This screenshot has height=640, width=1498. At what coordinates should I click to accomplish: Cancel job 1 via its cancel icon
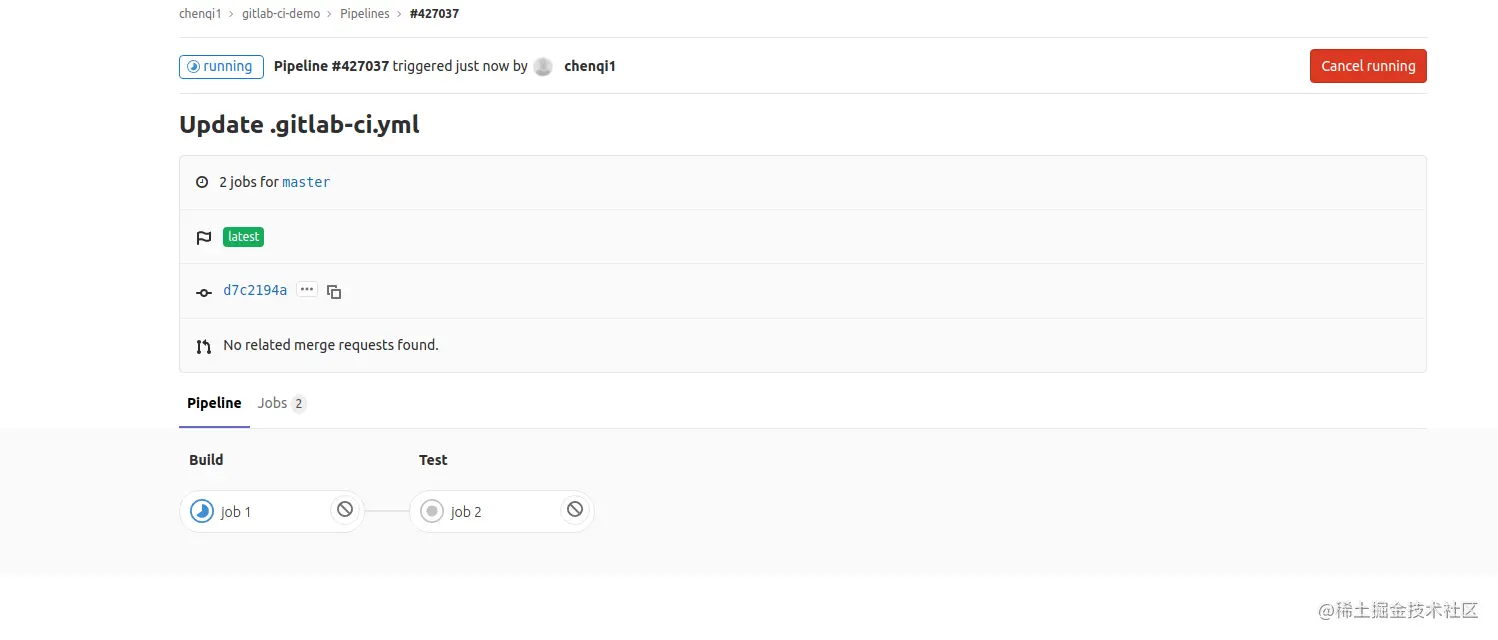pyautogui.click(x=344, y=509)
